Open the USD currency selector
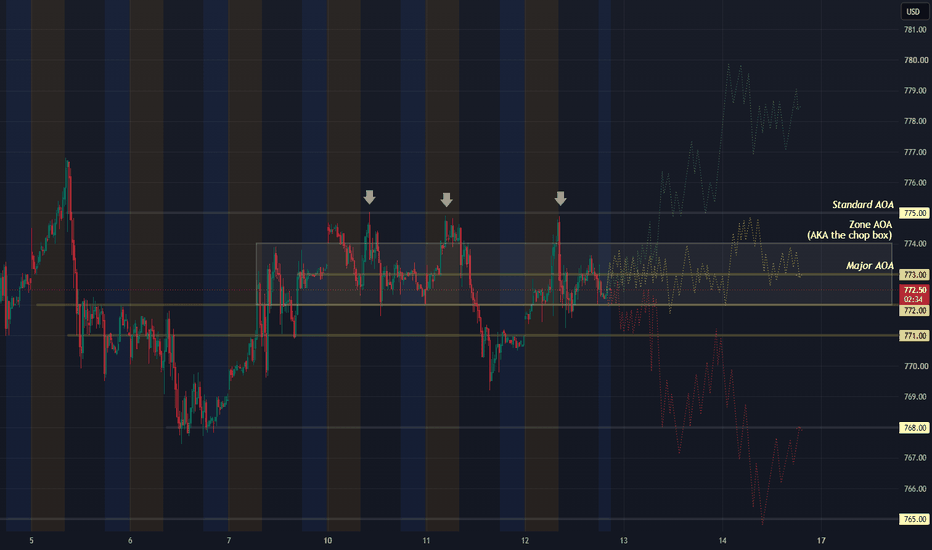Image resolution: width=932 pixels, height=550 pixels. 913,11
